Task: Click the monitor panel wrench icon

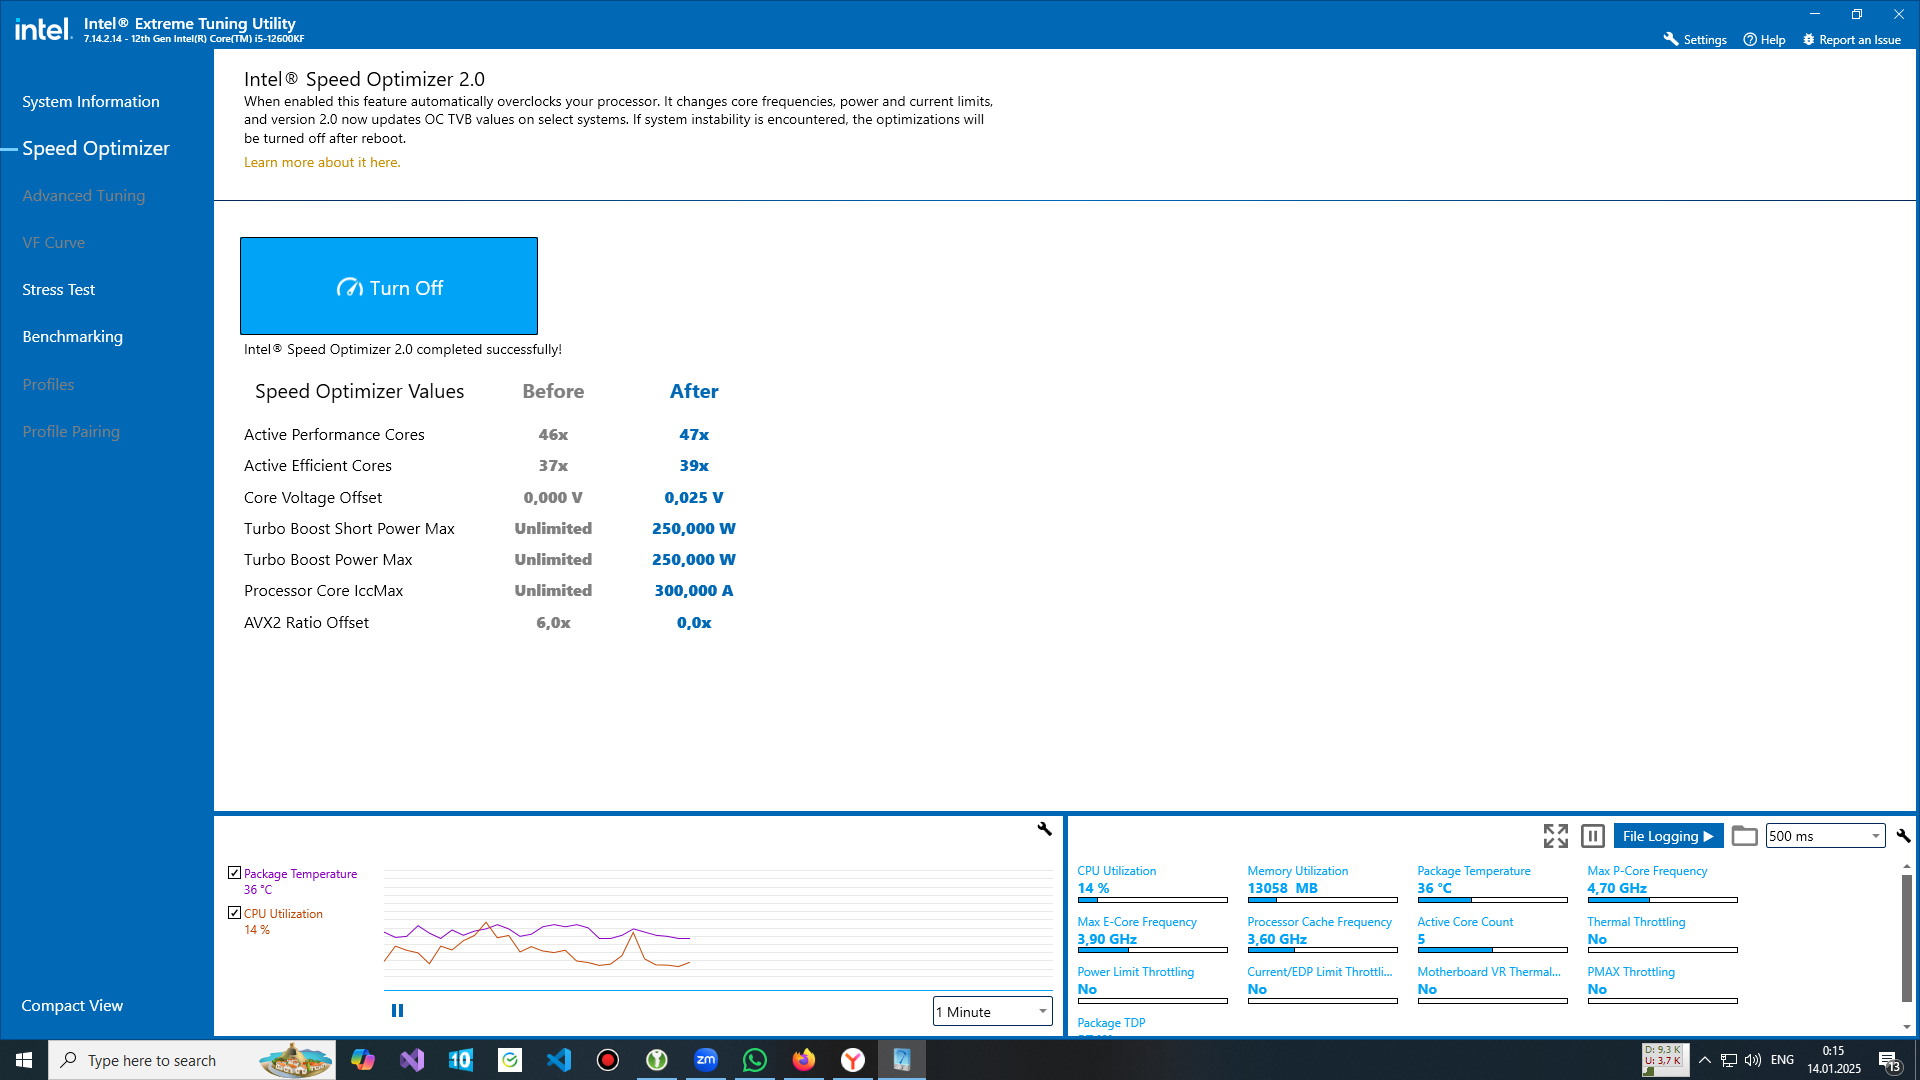Action: click(1903, 836)
